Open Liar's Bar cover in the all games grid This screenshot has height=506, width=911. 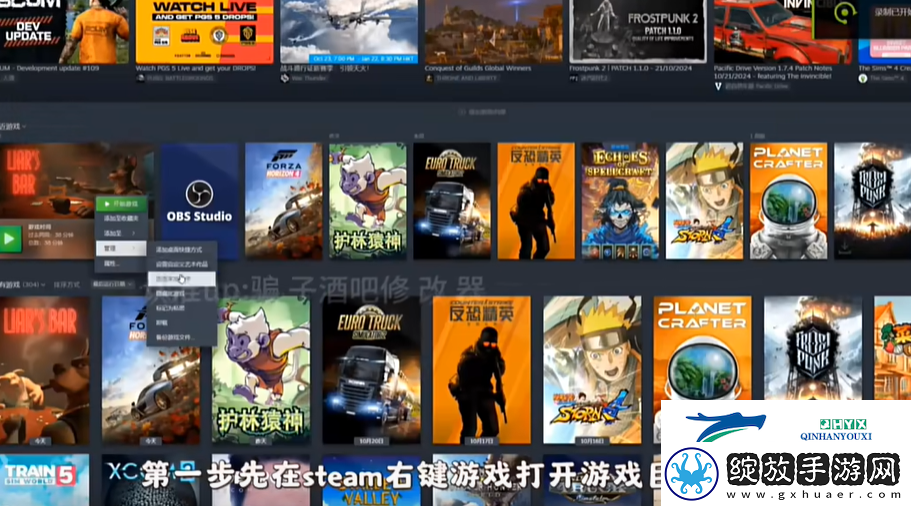click(x=45, y=371)
